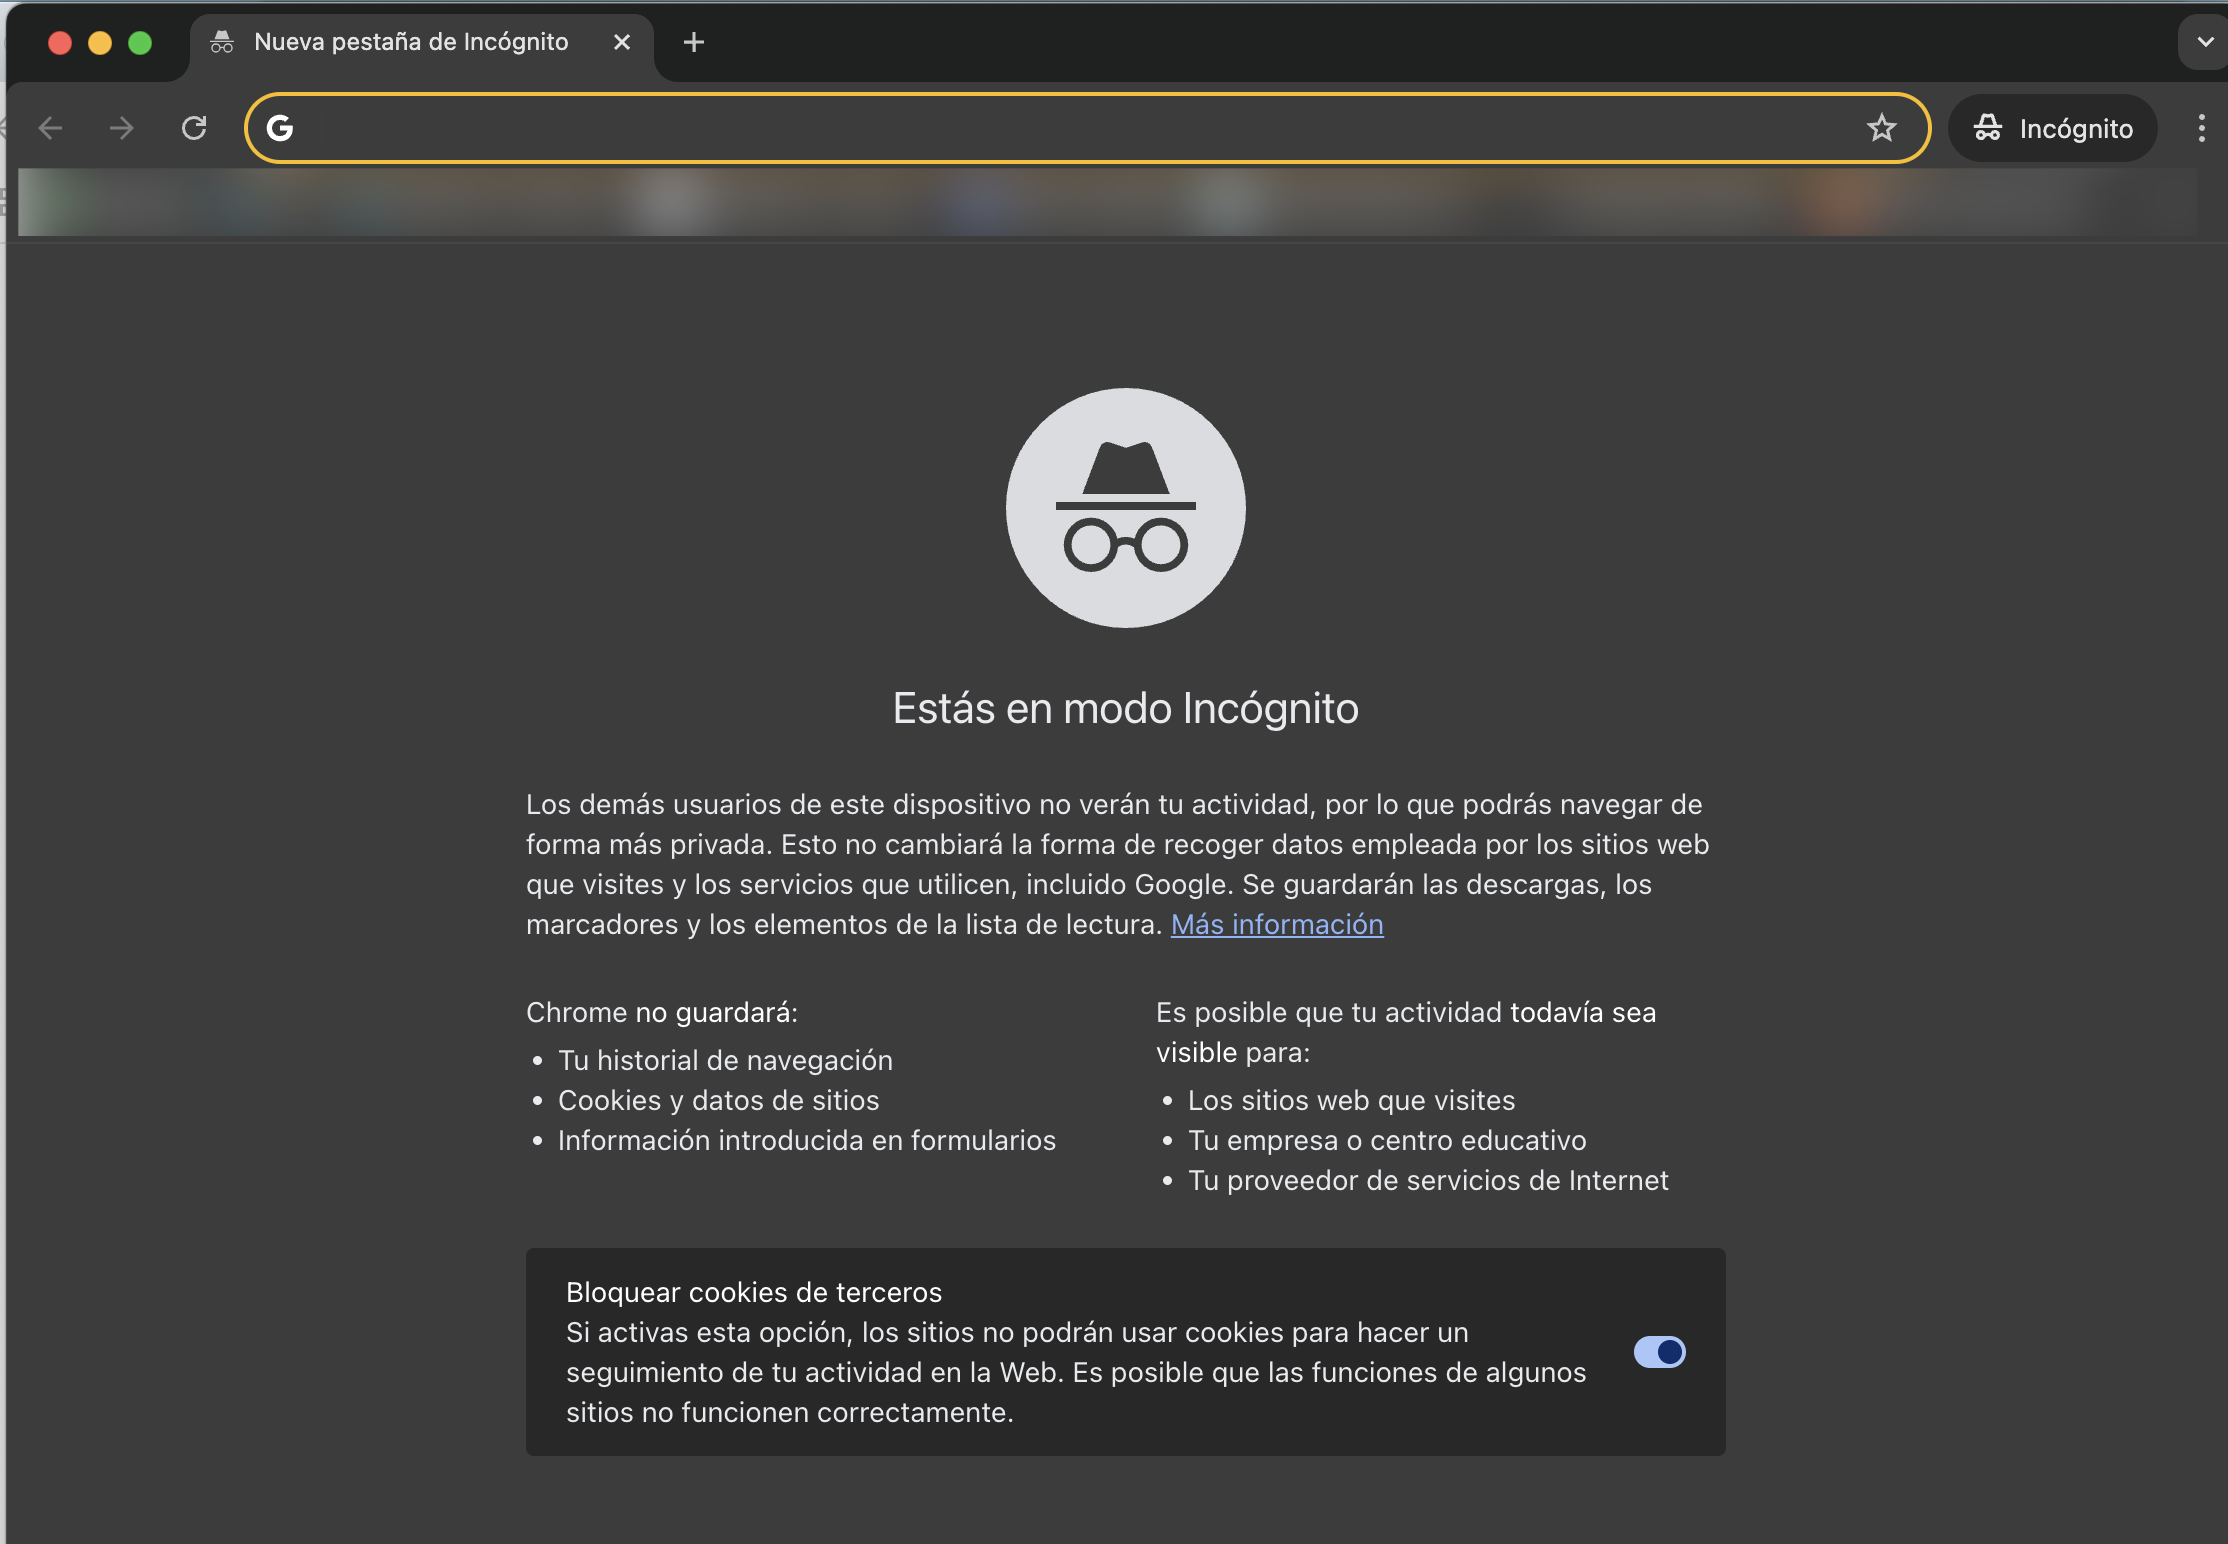Open a new tab with plus button
2228x1544 pixels.
693,42
